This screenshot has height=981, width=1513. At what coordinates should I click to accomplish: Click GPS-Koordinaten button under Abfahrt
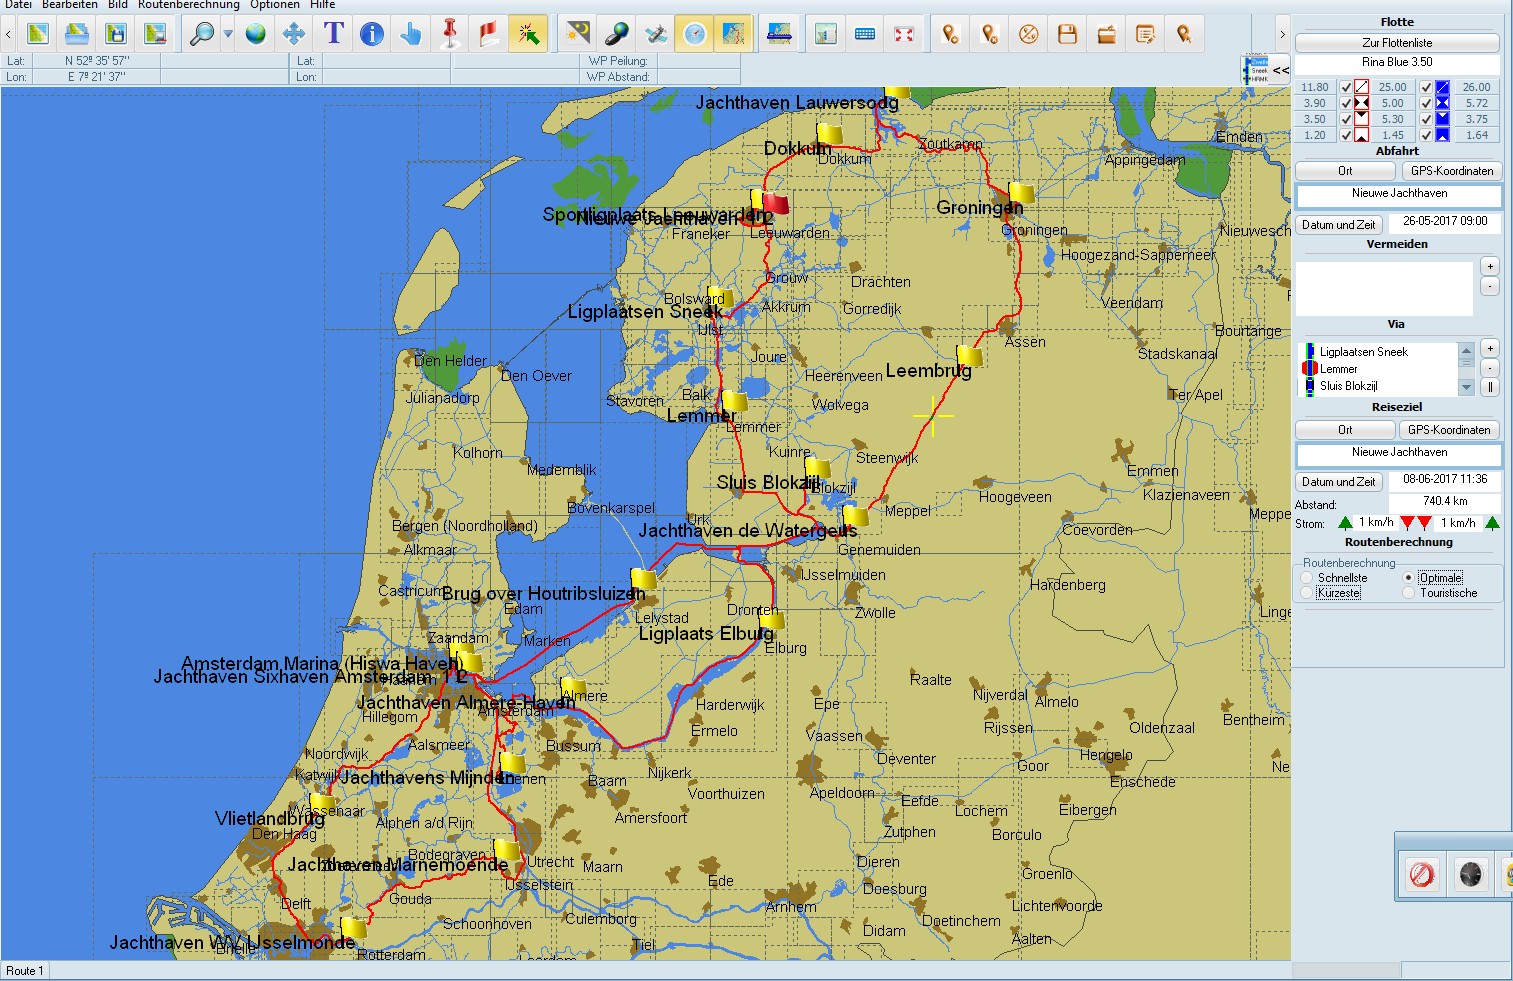pos(1451,171)
